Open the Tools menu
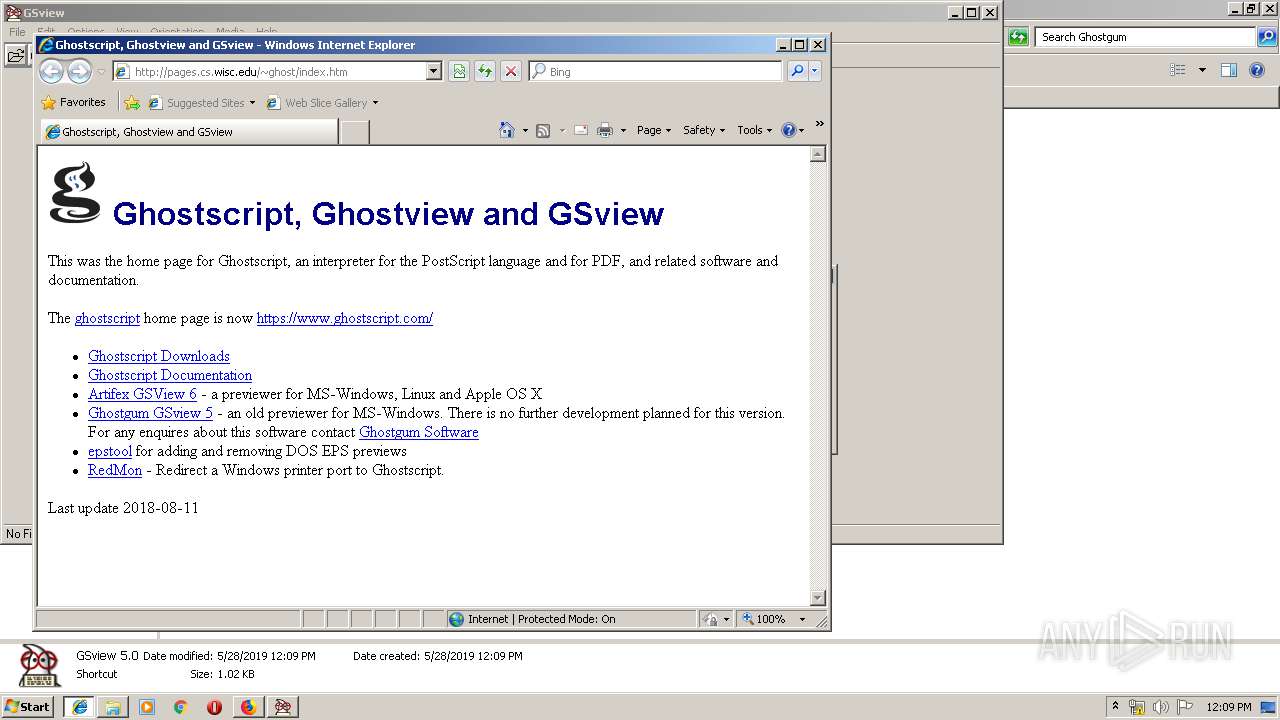Screen dimensions: 1280x720 pyautogui.click(x=755, y=130)
